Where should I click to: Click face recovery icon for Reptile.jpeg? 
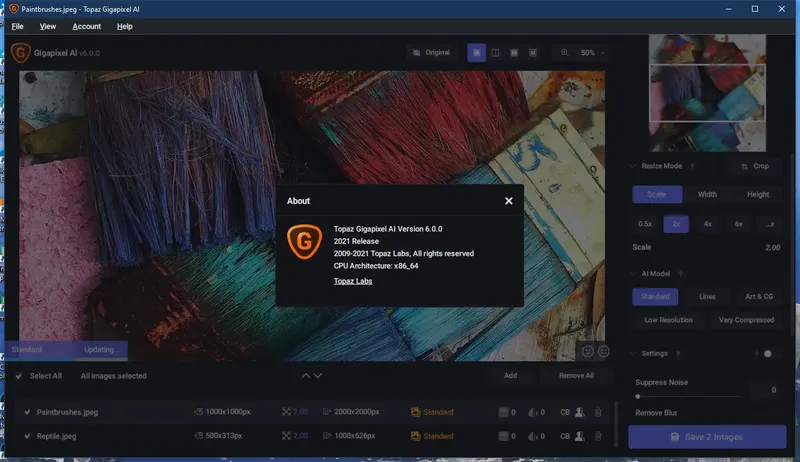580,436
